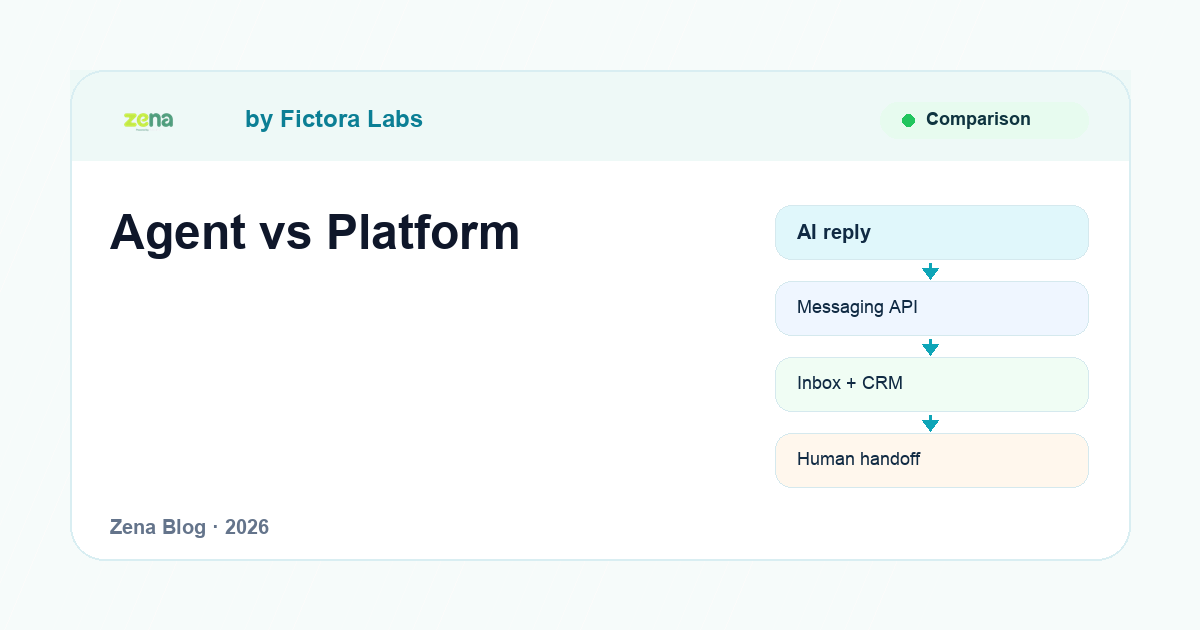Click the Comparison badge
Image resolution: width=1200 pixels, height=630 pixels.
[984, 120]
